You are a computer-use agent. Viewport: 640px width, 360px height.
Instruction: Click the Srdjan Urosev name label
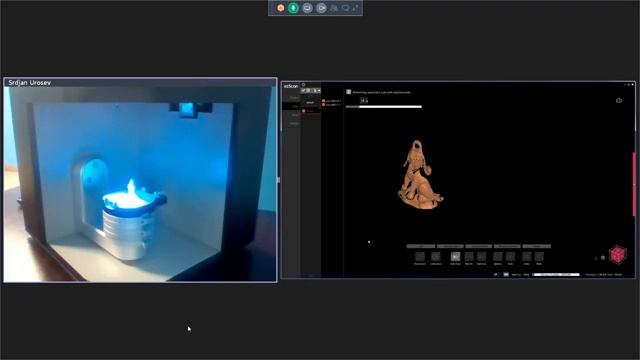(29, 82)
